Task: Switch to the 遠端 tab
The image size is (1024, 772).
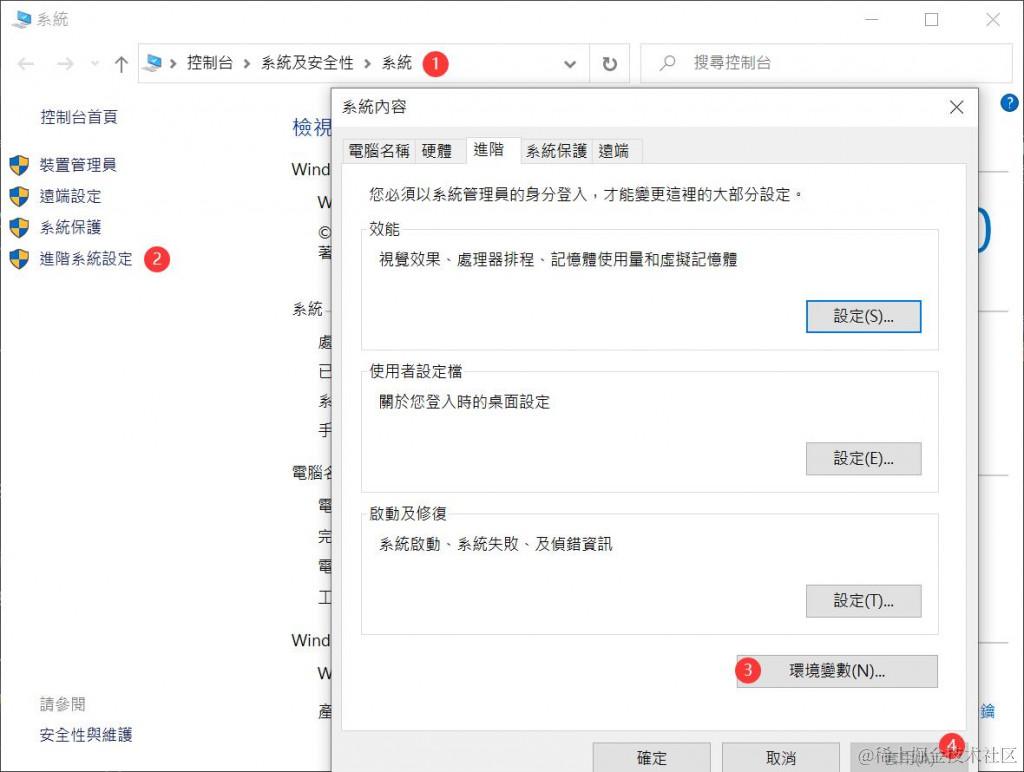Action: click(x=614, y=150)
